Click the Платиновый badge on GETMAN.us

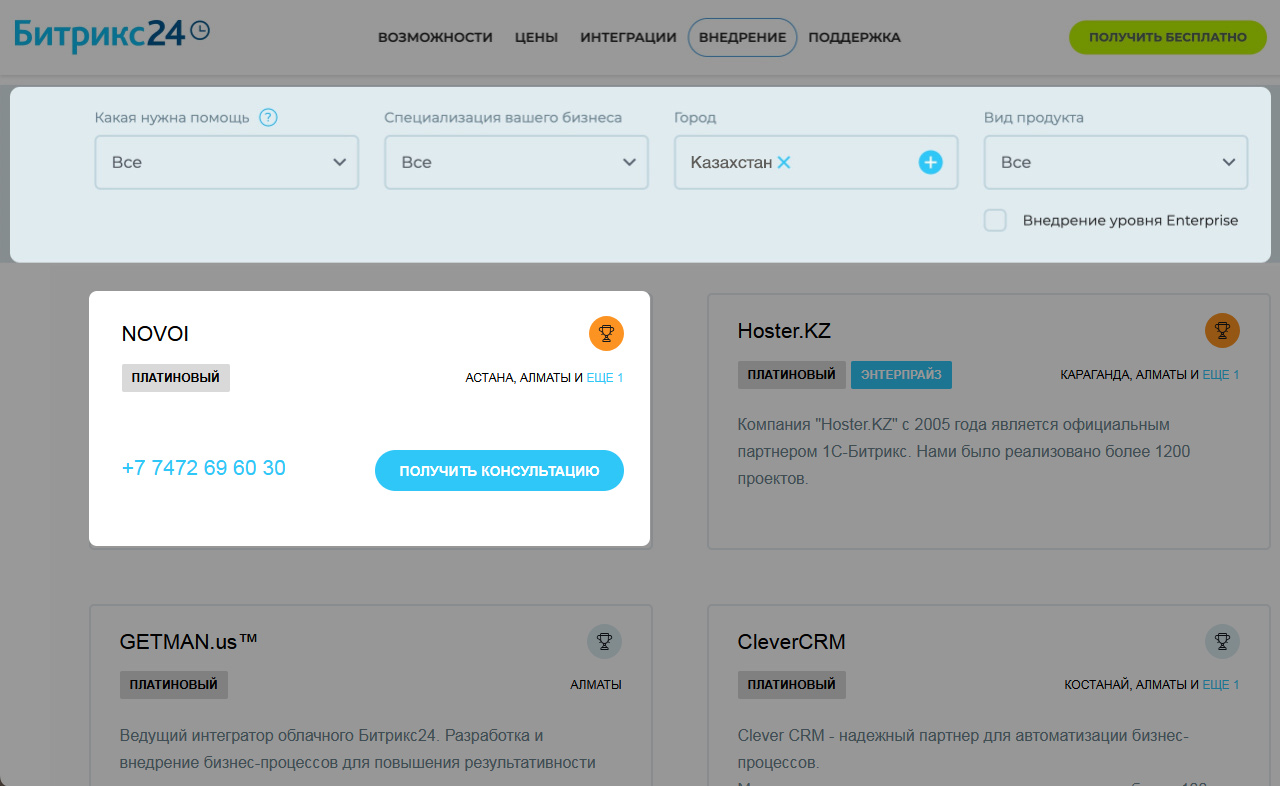tap(174, 685)
